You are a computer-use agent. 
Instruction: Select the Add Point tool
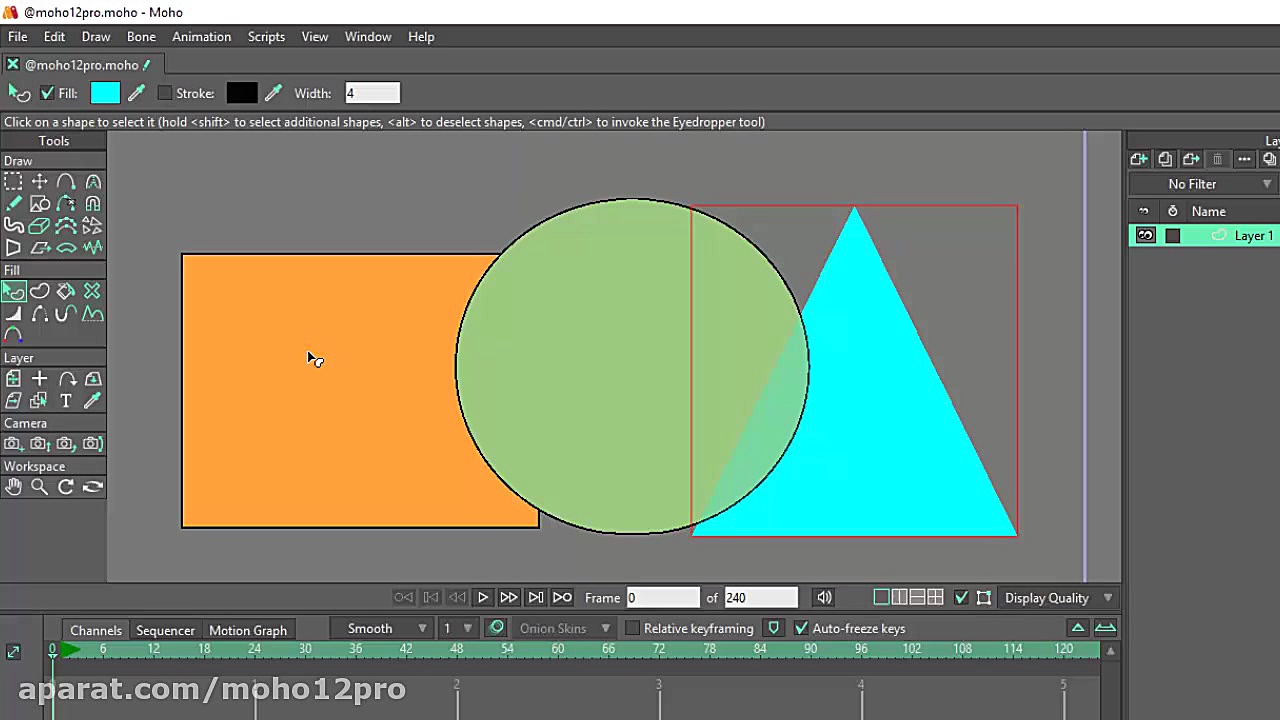66,182
